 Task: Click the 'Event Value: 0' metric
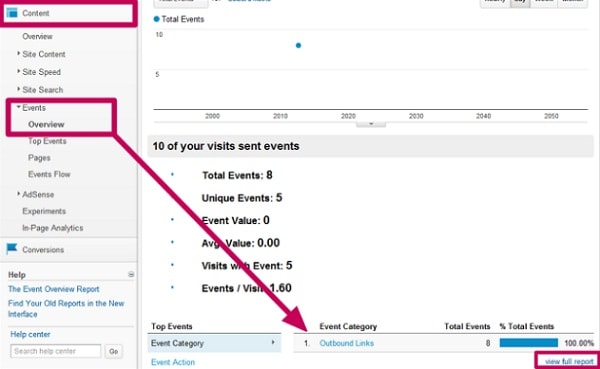pos(235,220)
